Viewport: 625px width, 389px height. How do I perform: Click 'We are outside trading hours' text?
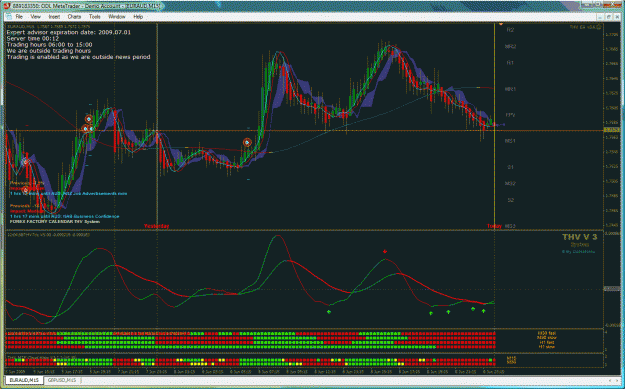[x=49, y=51]
